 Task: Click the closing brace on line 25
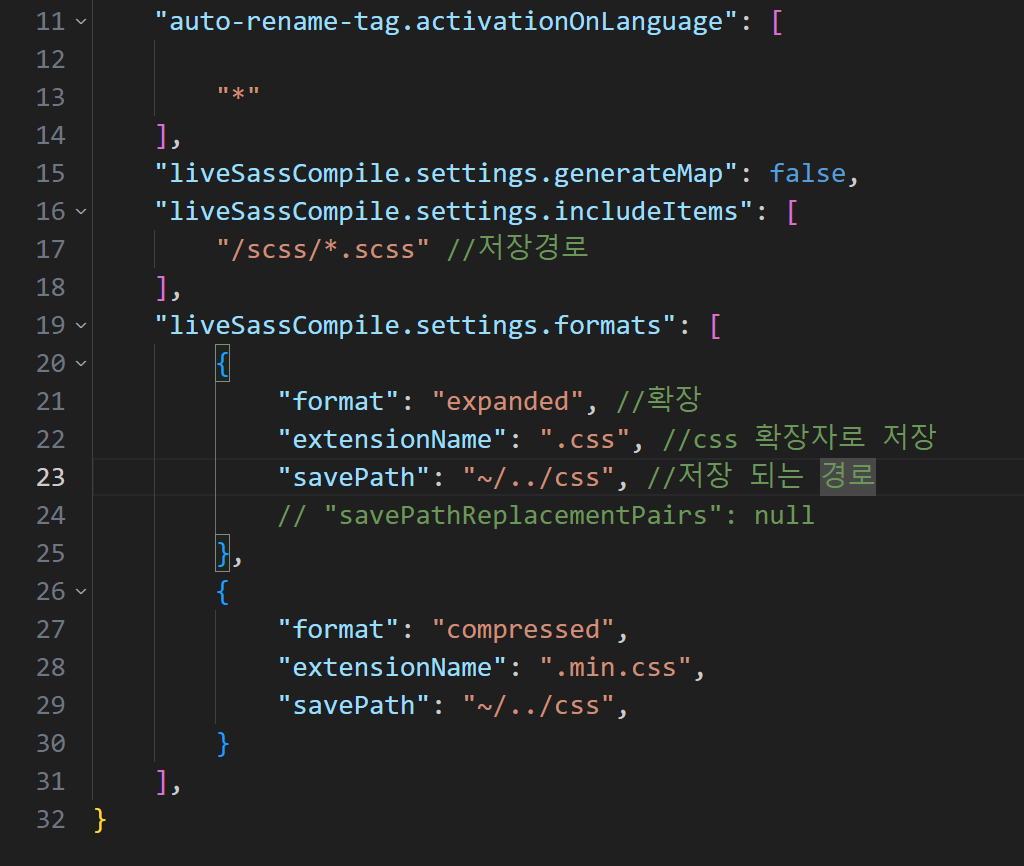pyautogui.click(x=223, y=553)
